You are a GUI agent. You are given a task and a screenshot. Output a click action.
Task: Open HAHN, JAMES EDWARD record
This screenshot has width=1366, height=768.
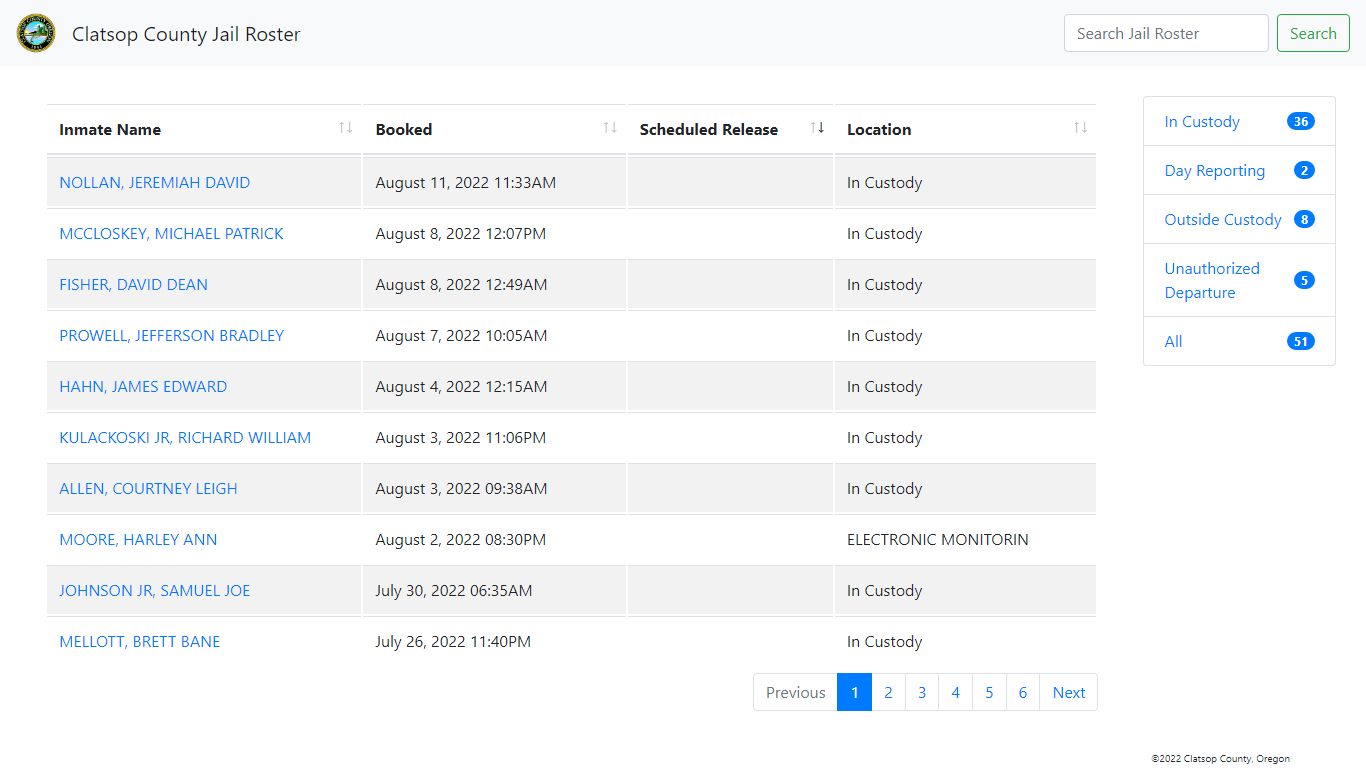[143, 387]
